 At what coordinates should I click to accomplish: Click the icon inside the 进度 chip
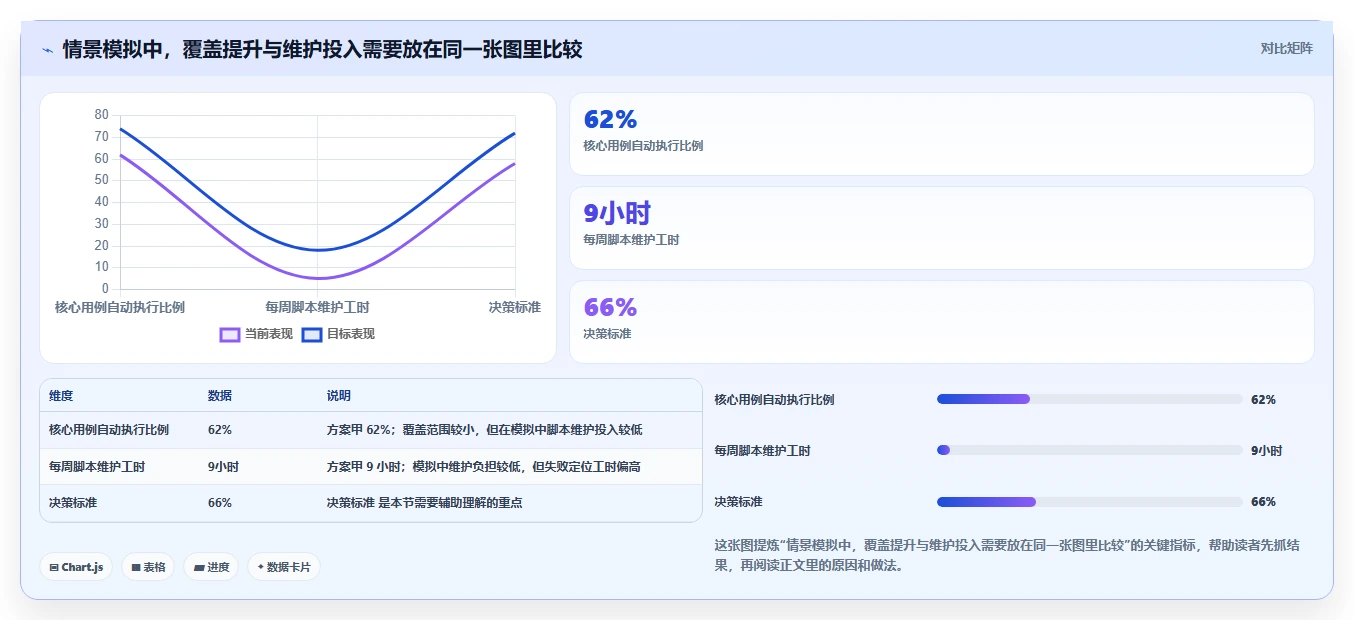(x=198, y=567)
